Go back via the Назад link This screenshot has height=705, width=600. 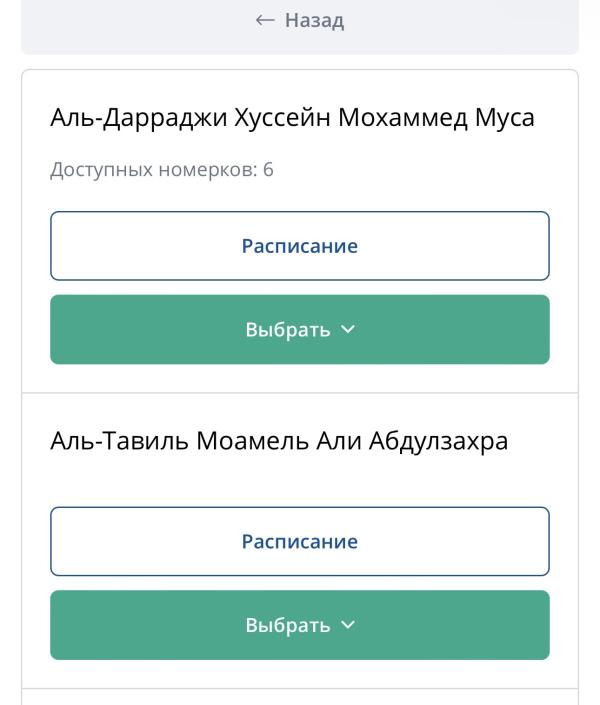(300, 20)
